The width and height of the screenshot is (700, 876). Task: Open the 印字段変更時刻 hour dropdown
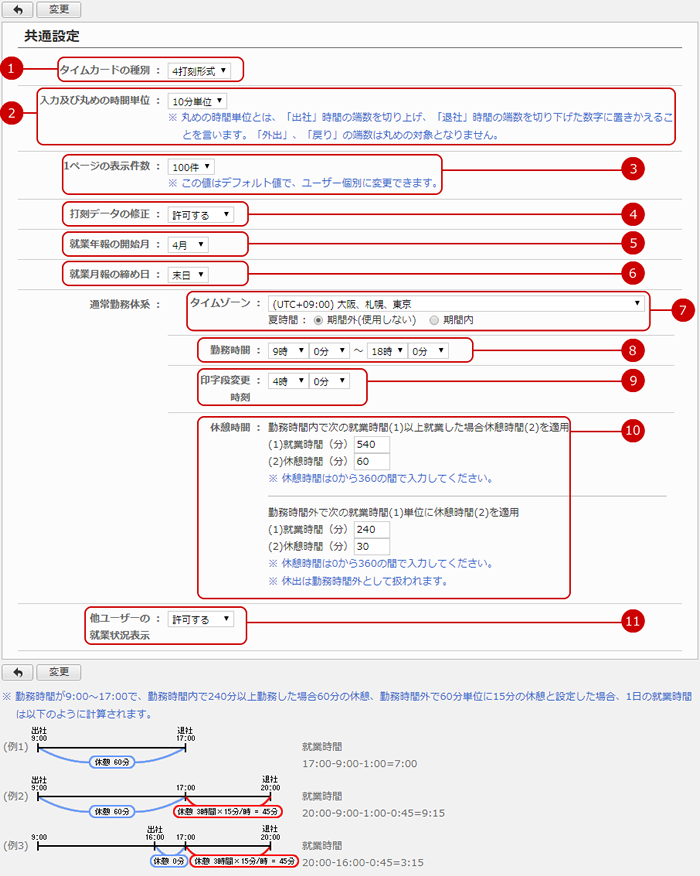(x=286, y=381)
